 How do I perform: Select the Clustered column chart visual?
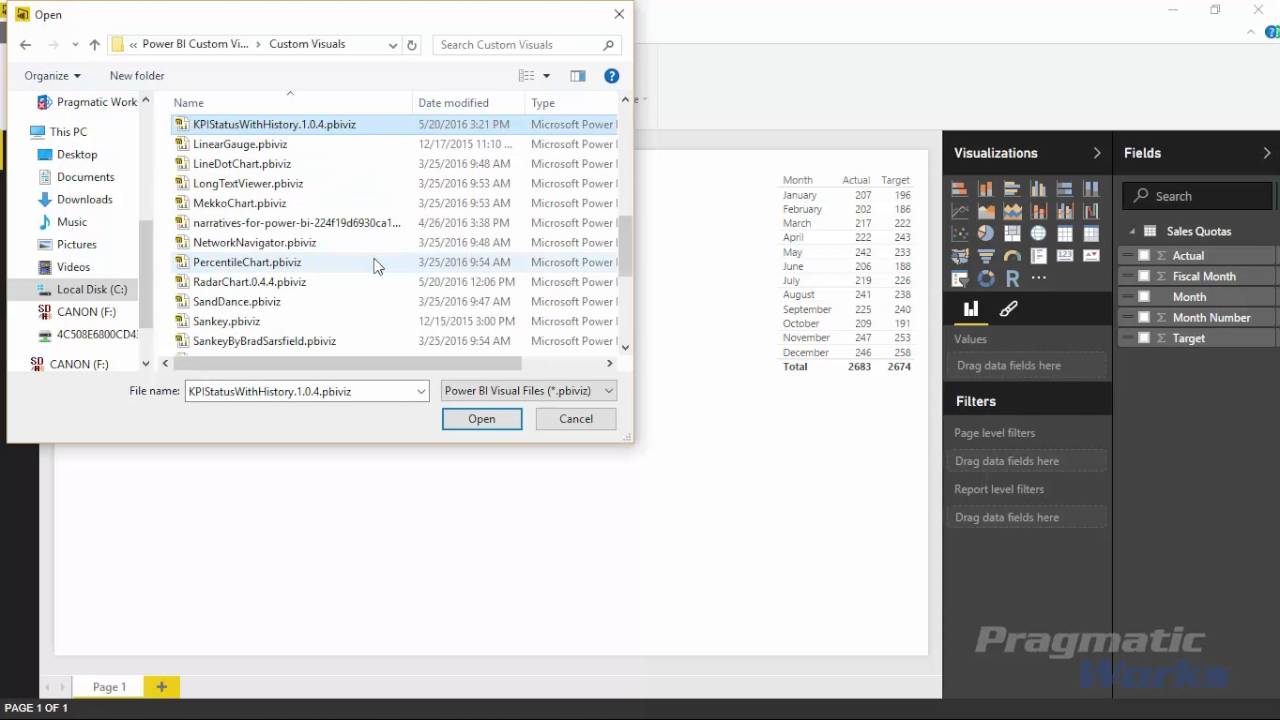1038,188
